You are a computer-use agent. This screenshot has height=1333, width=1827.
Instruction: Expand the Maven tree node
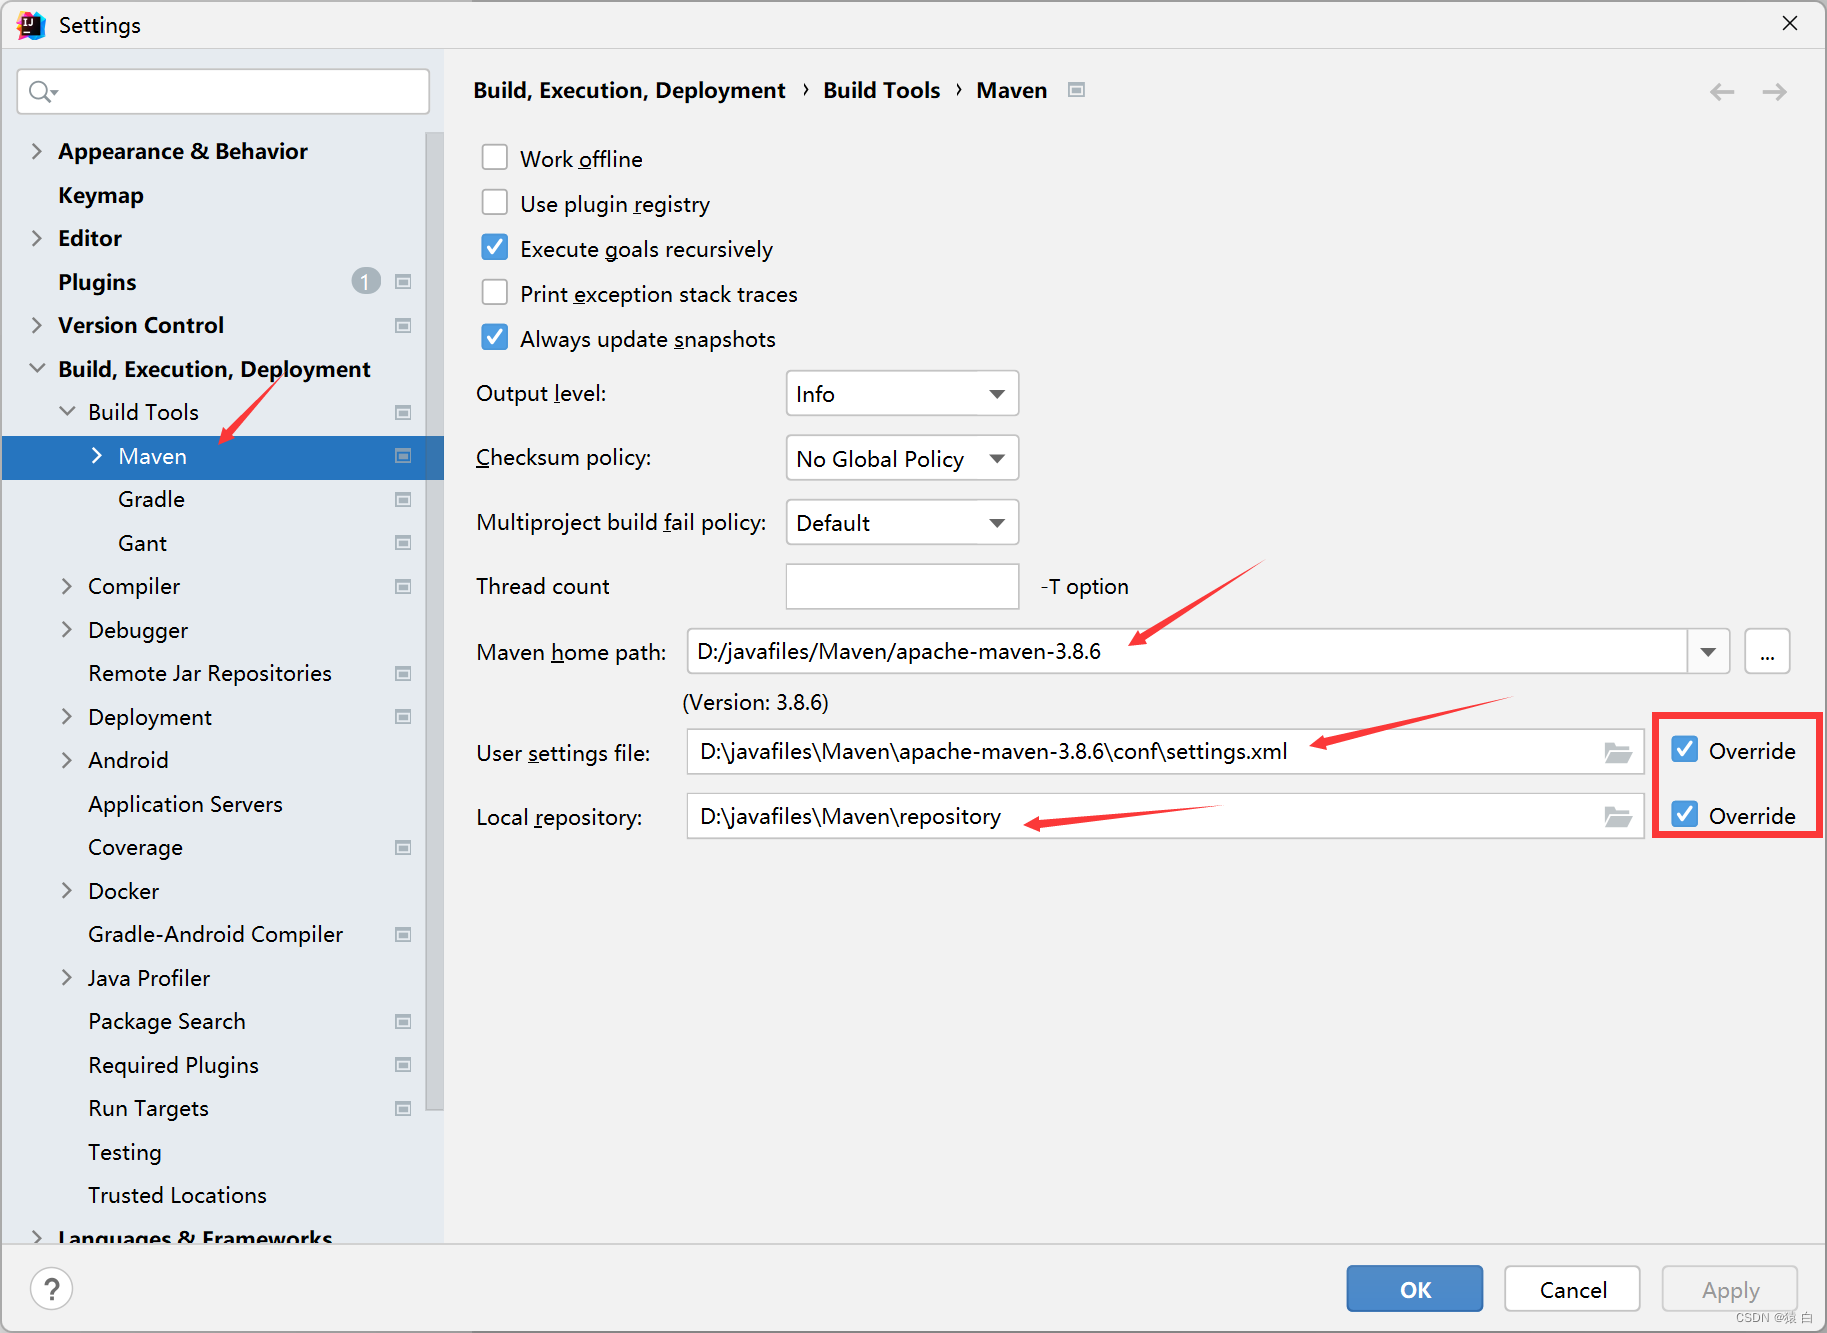(x=97, y=456)
